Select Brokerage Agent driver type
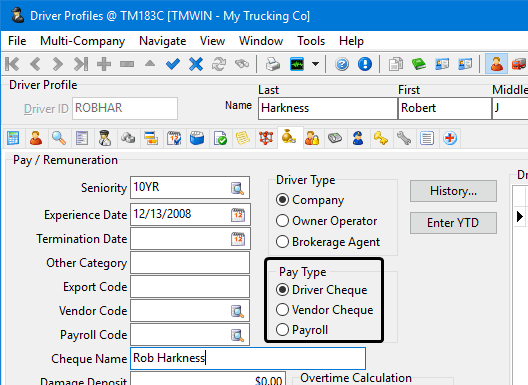The width and height of the screenshot is (528, 385). point(328,242)
